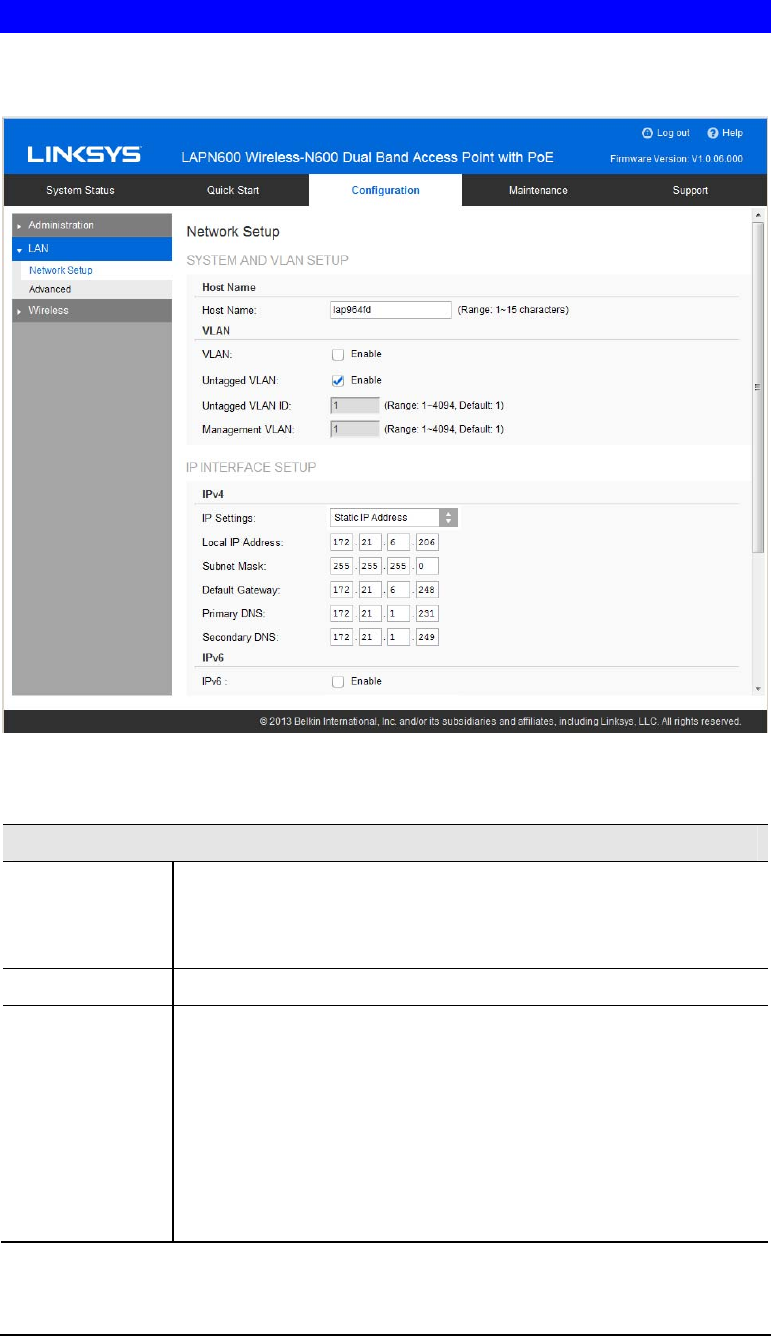Viewport: 771px width, 1336px height.
Task: Click last octet 206 of Local IP
Action: [428, 542]
